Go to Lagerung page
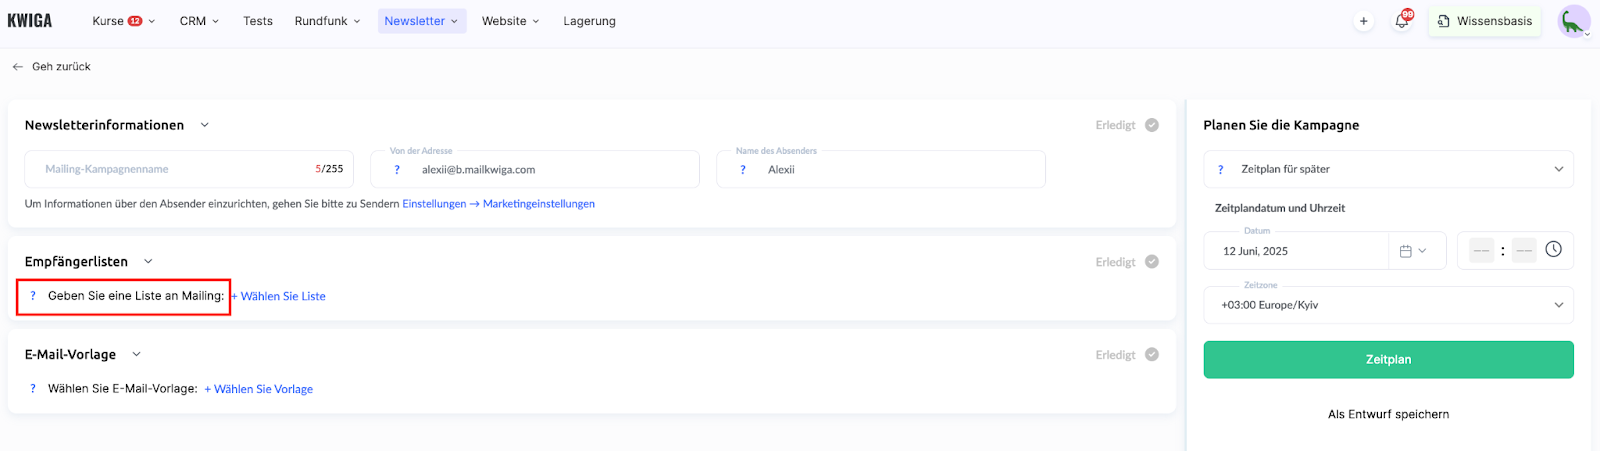Viewport: 1600px width, 451px height. 589,21
